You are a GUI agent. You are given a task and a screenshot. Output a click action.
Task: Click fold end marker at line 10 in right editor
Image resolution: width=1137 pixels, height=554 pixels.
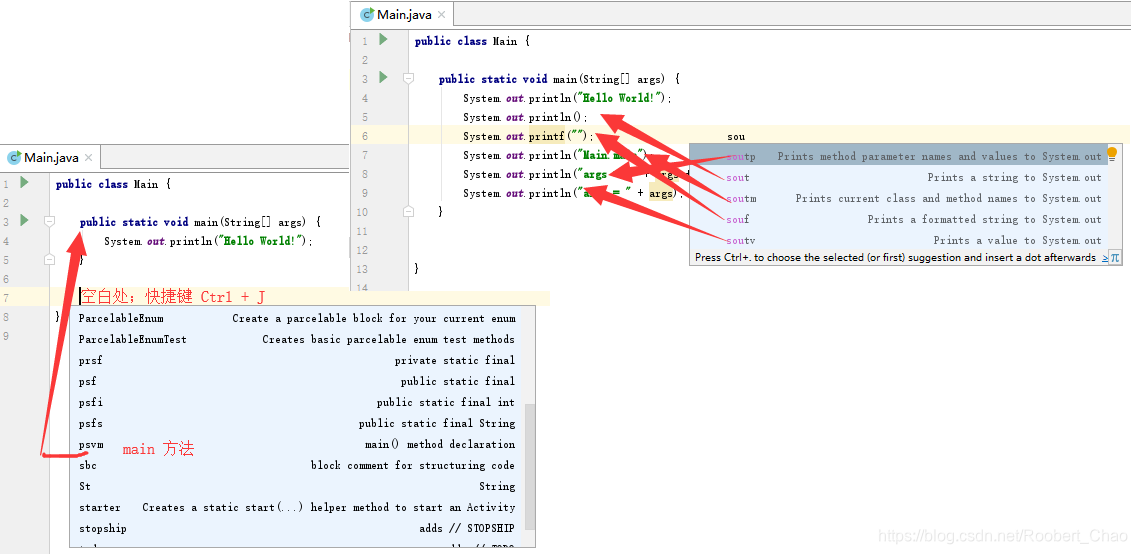[408, 212]
